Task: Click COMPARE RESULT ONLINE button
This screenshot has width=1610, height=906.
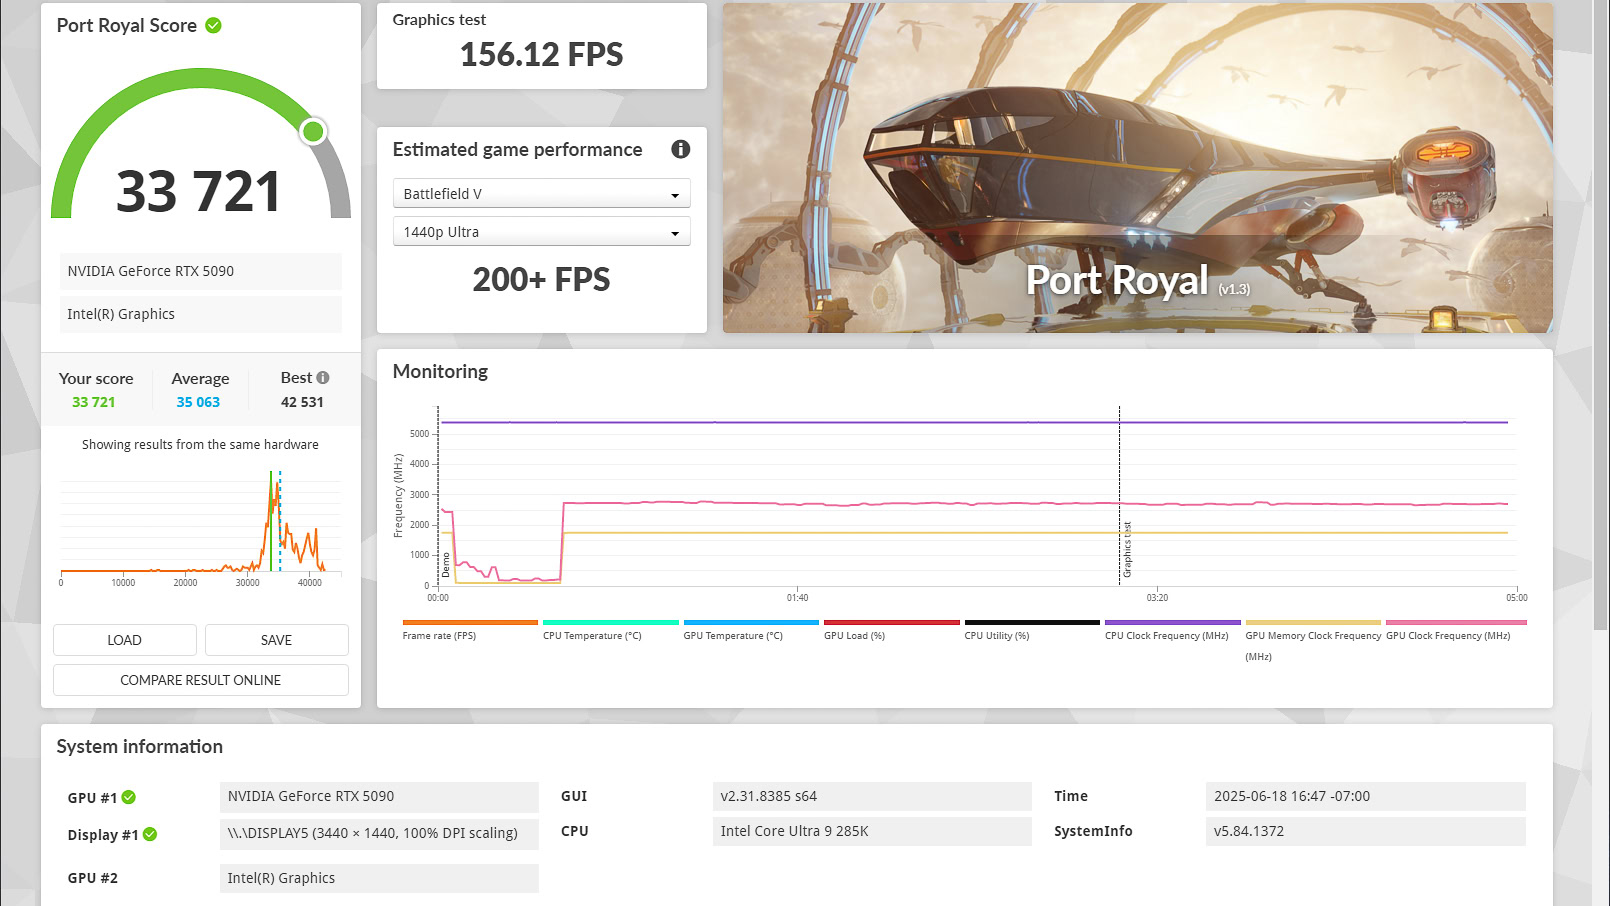Action: click(201, 680)
